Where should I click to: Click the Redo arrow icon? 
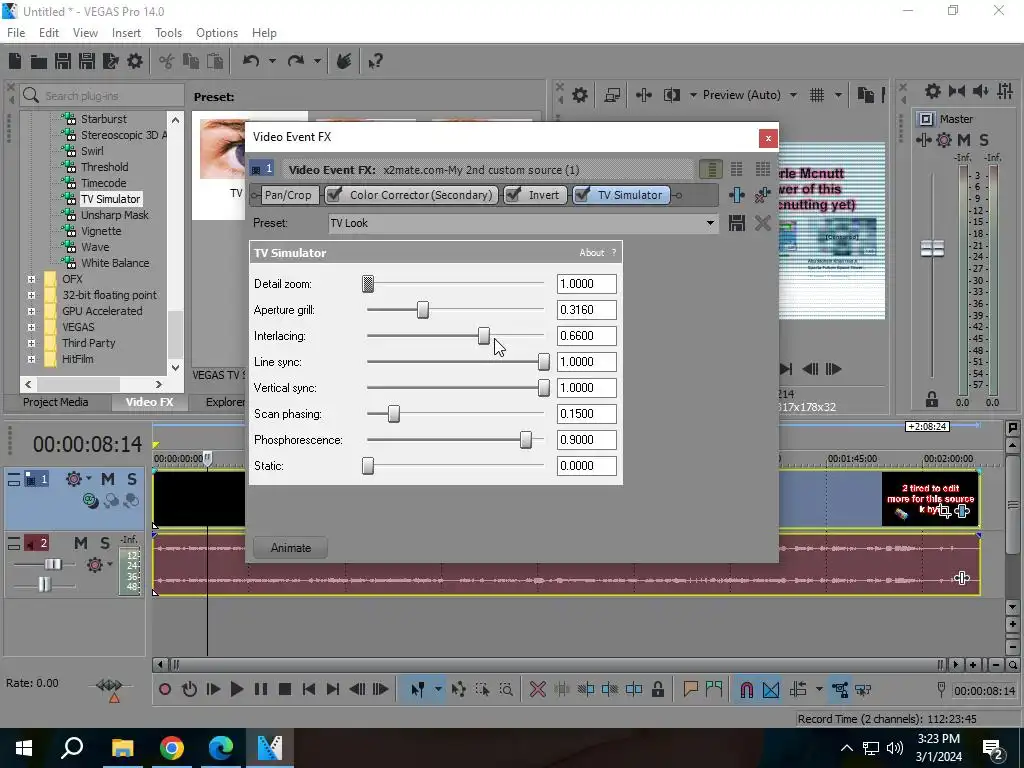[x=296, y=61]
